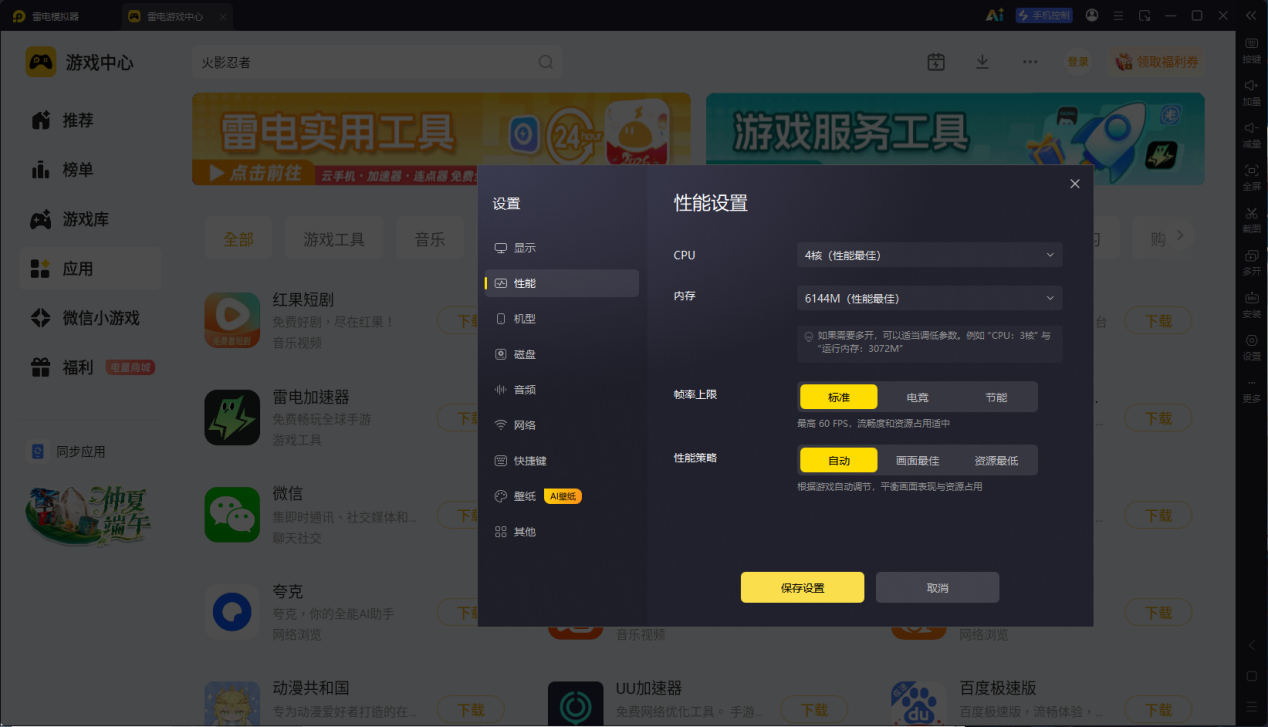Click the mini-window mode icon

coord(1144,15)
